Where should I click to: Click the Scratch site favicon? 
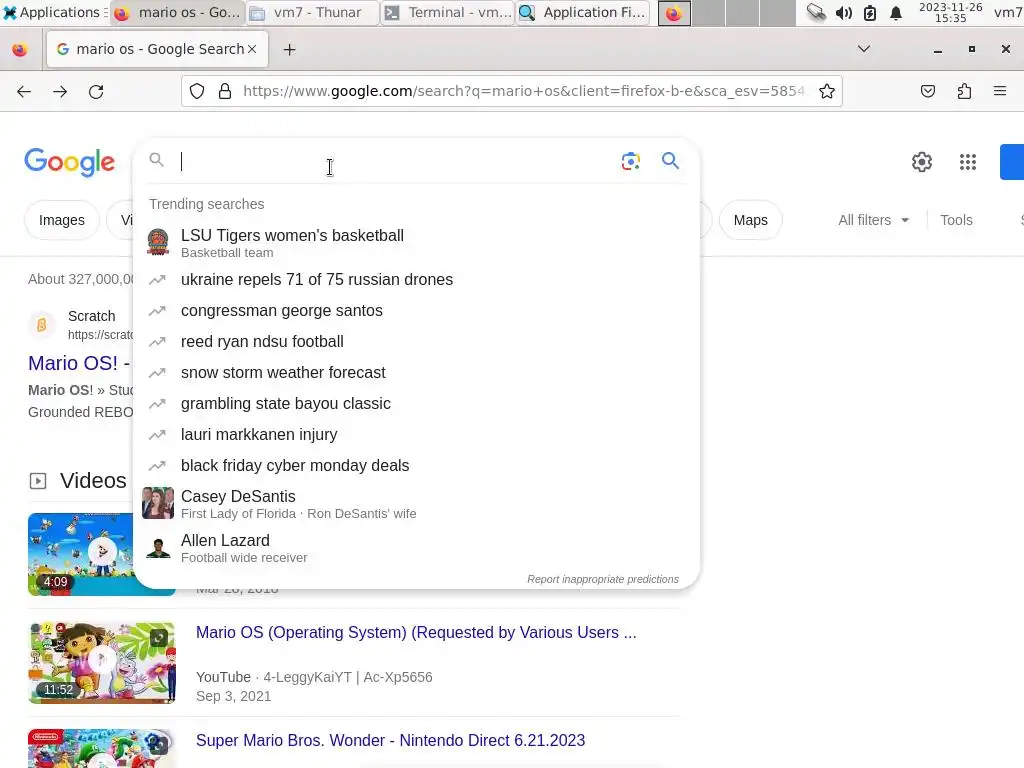point(42,325)
